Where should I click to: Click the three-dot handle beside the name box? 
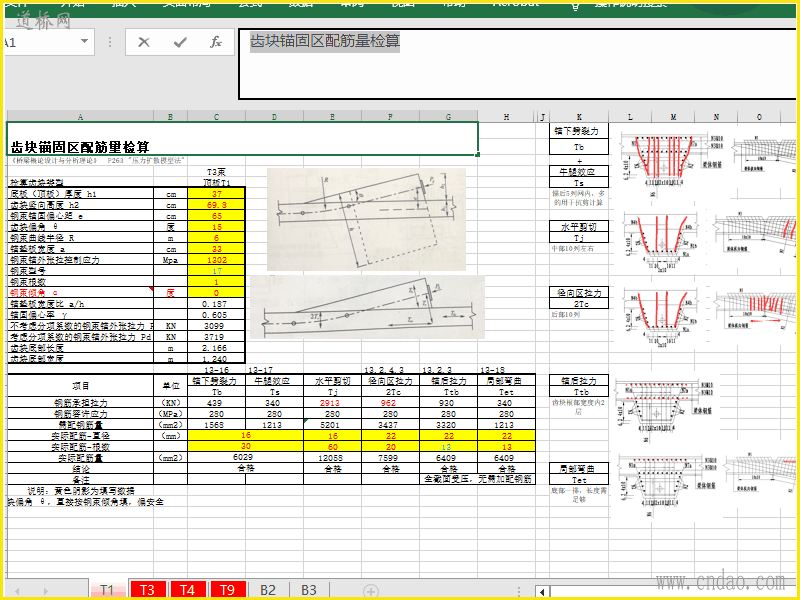pos(110,42)
